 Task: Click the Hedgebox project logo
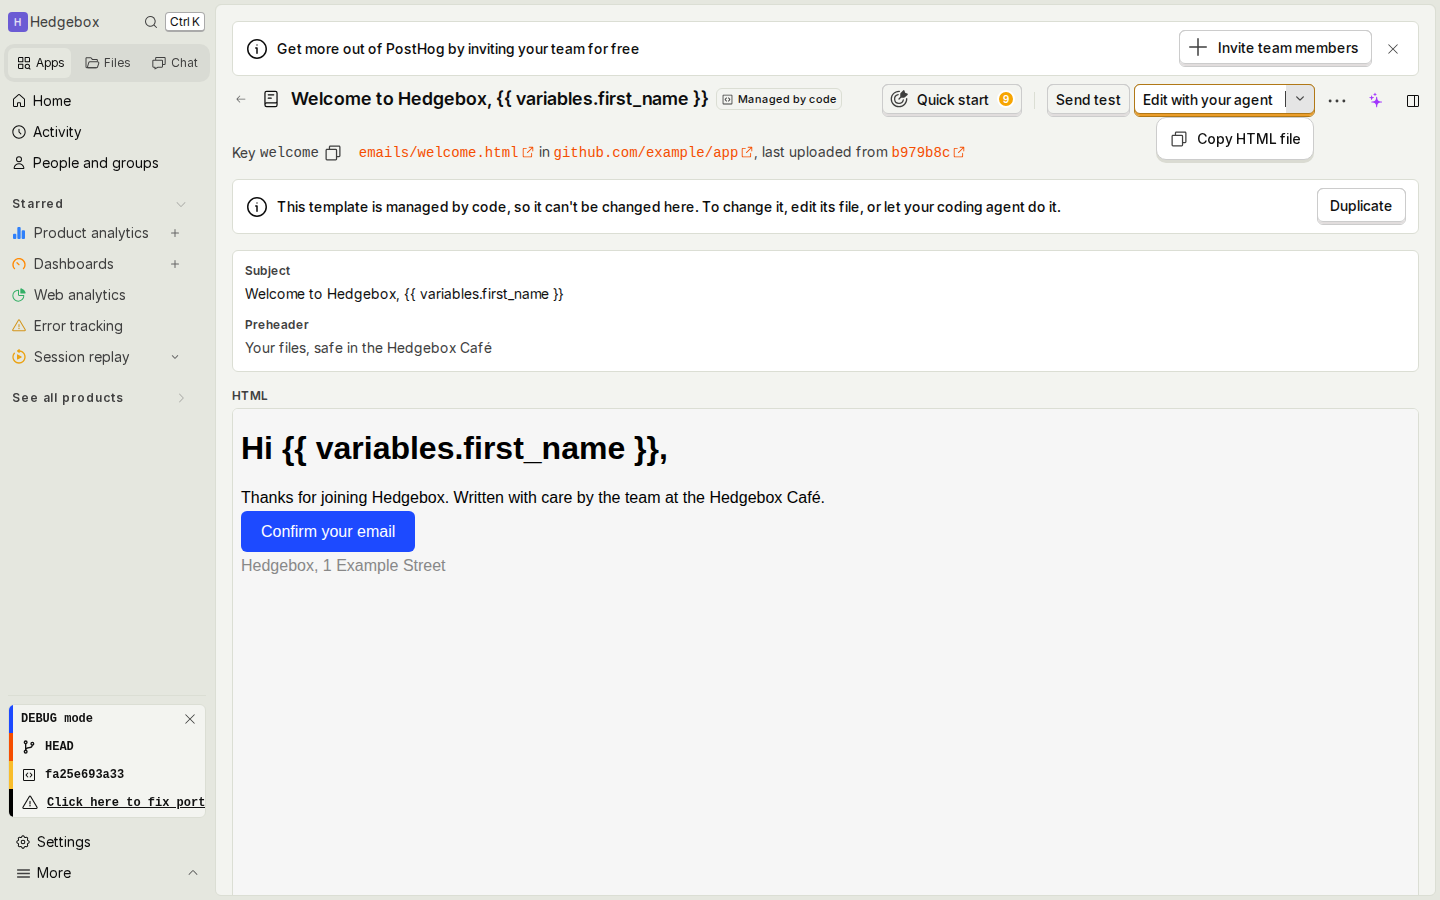click(18, 22)
